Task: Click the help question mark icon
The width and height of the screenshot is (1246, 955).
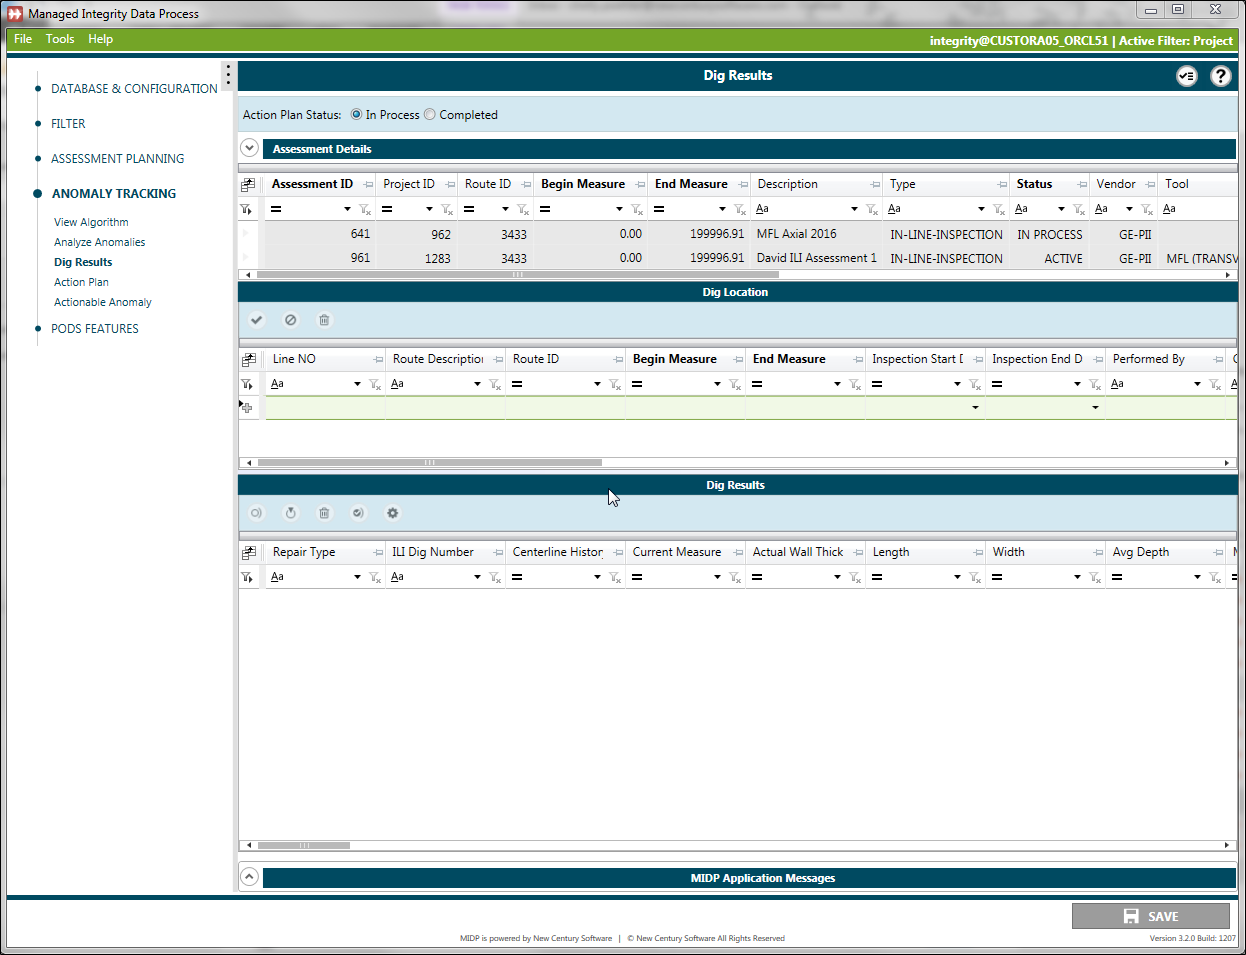Action: tap(1220, 75)
